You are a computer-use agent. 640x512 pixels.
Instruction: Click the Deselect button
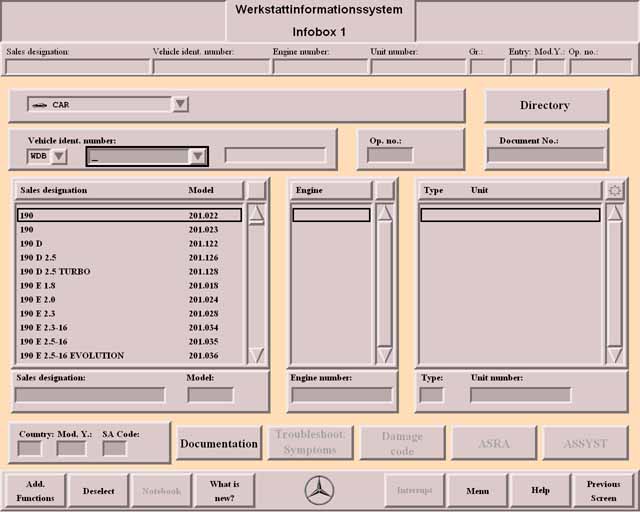tap(98, 491)
